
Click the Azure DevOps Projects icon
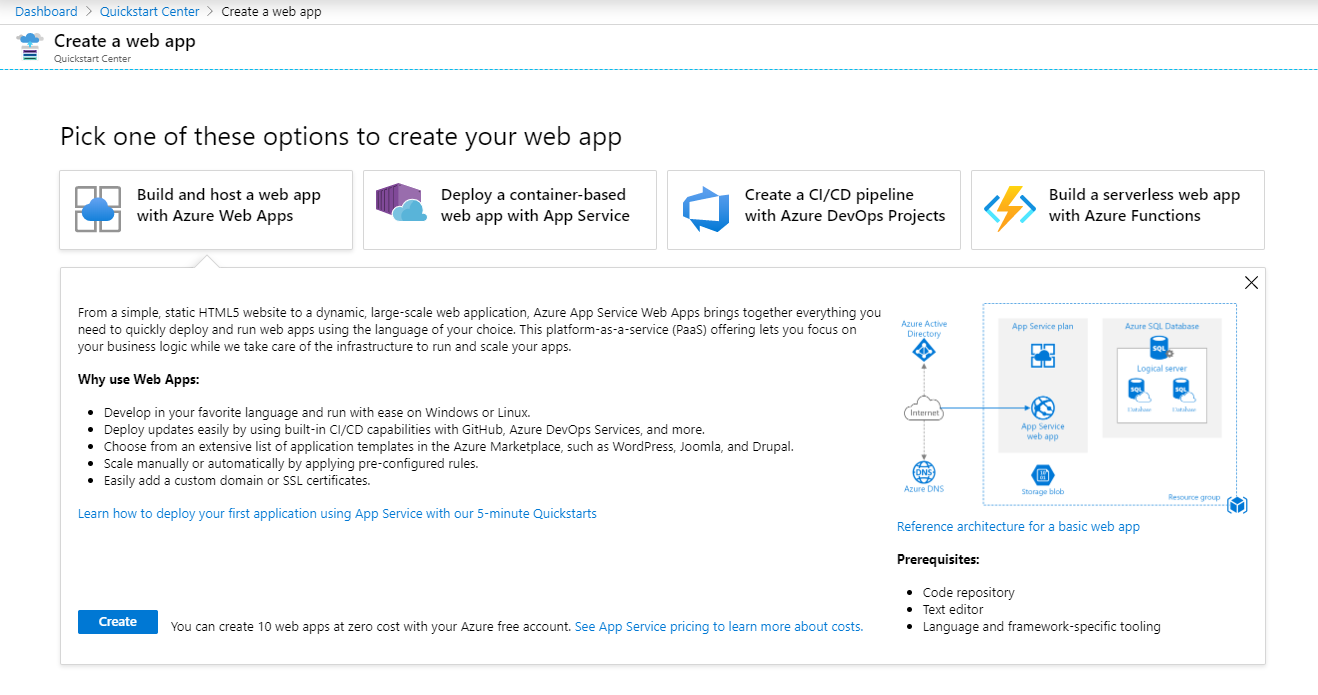point(706,210)
